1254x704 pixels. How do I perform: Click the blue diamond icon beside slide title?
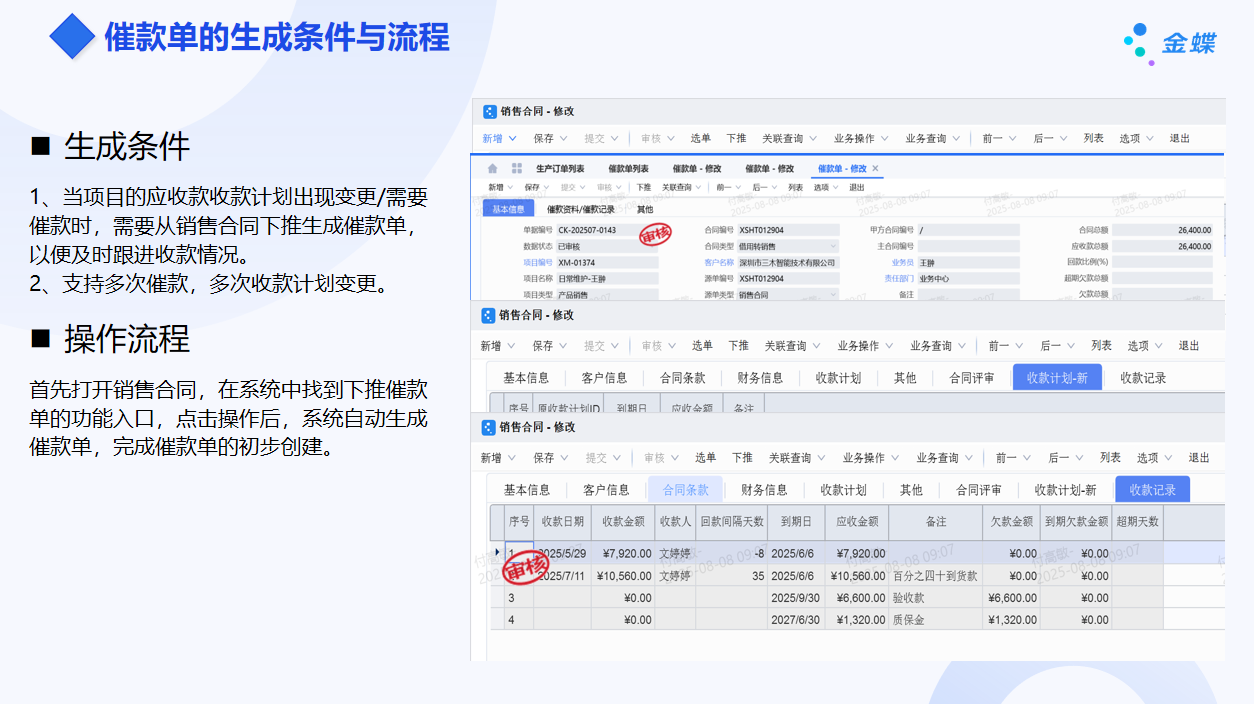(x=72, y=37)
